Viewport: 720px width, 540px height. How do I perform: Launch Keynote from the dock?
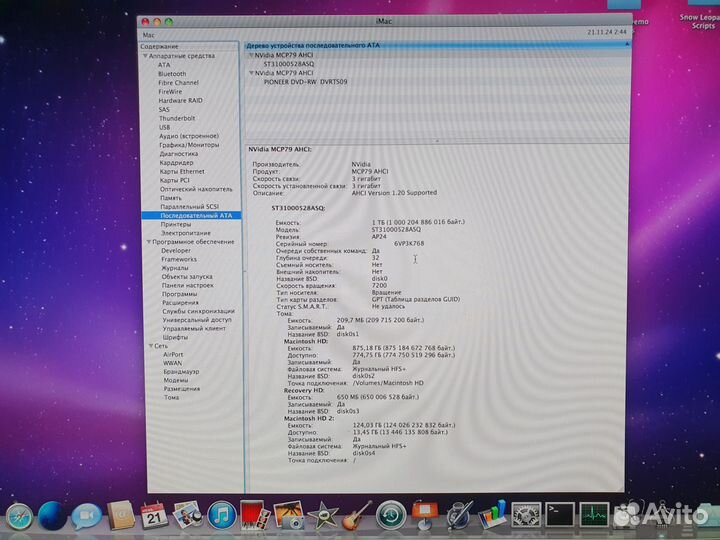click(425, 515)
